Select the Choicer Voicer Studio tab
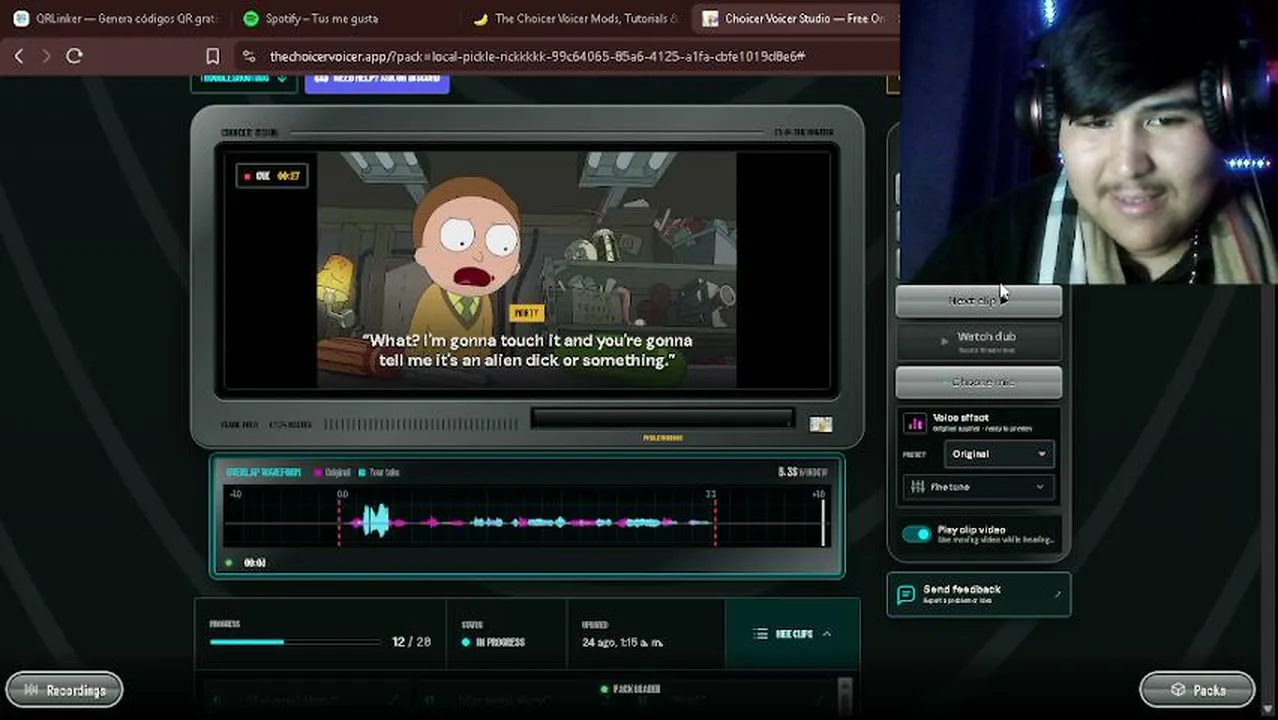The height and width of the screenshot is (720, 1278). [x=795, y=18]
